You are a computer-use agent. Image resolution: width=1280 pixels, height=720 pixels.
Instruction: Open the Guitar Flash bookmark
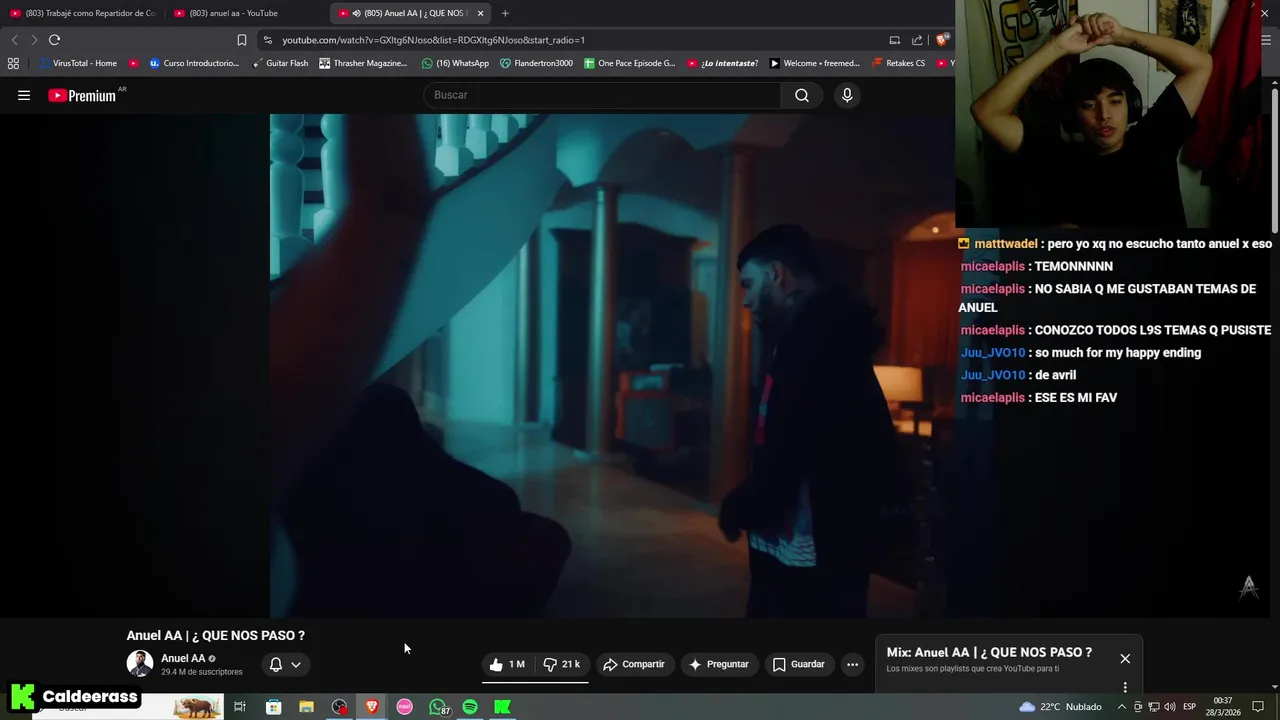pyautogui.click(x=279, y=63)
